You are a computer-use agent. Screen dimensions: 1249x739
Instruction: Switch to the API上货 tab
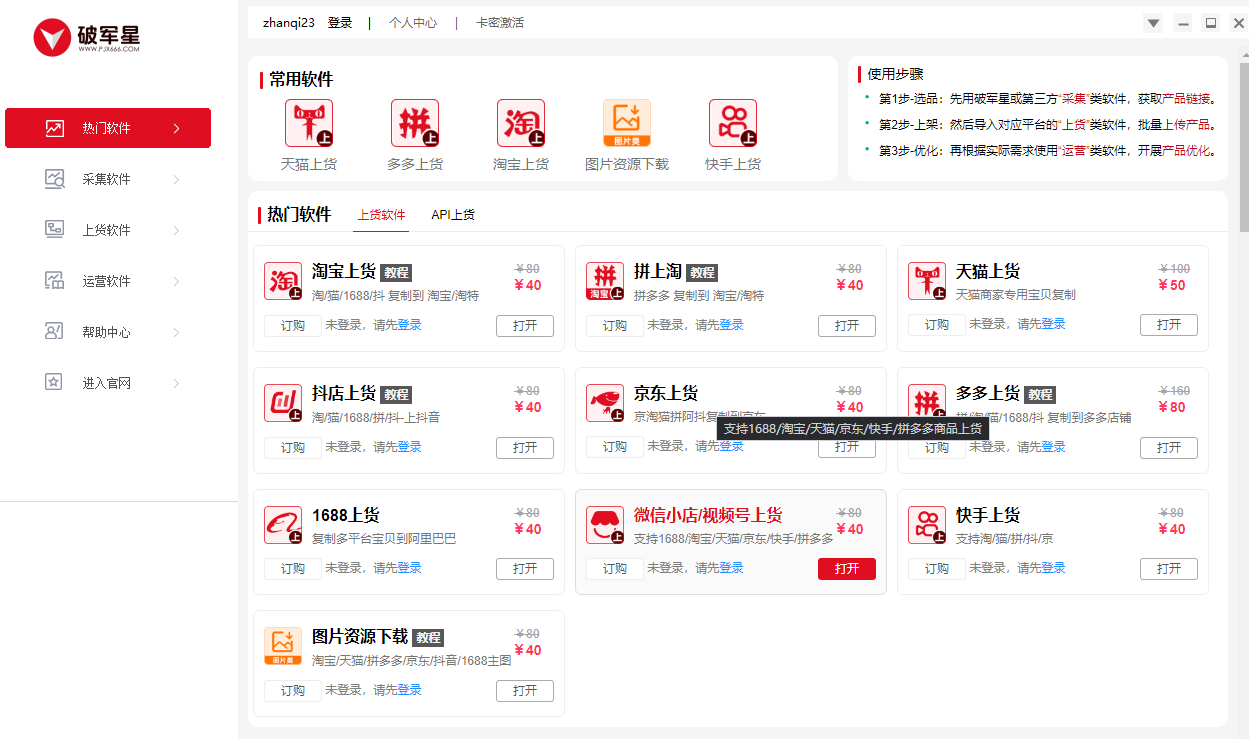pos(453,215)
